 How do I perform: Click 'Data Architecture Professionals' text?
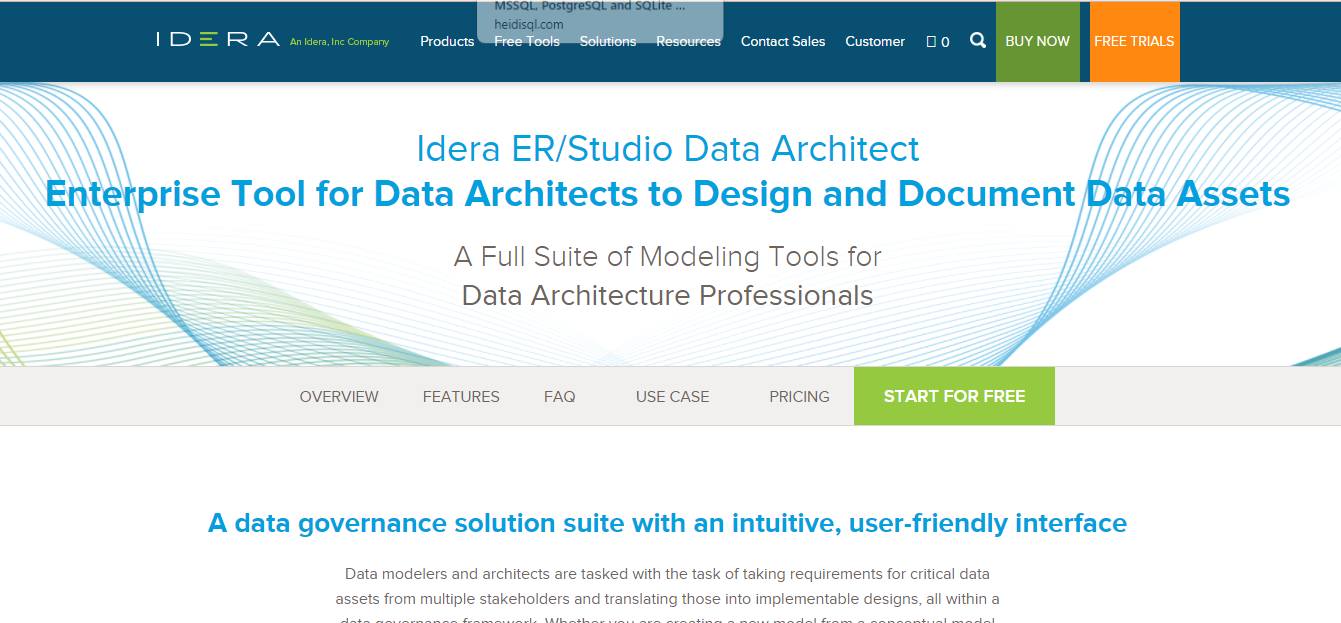pyautogui.click(x=668, y=296)
